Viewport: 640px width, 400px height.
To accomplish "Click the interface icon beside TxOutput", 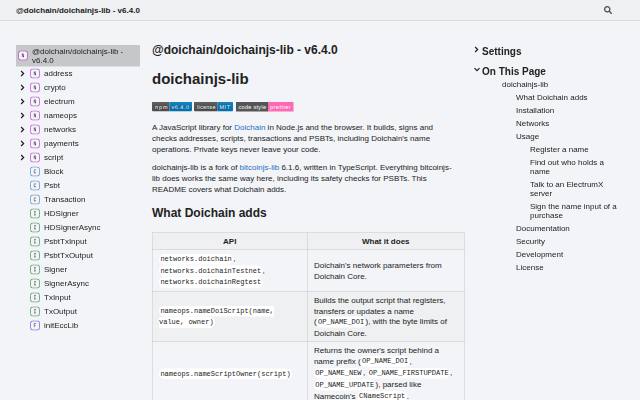I will tap(35, 311).
